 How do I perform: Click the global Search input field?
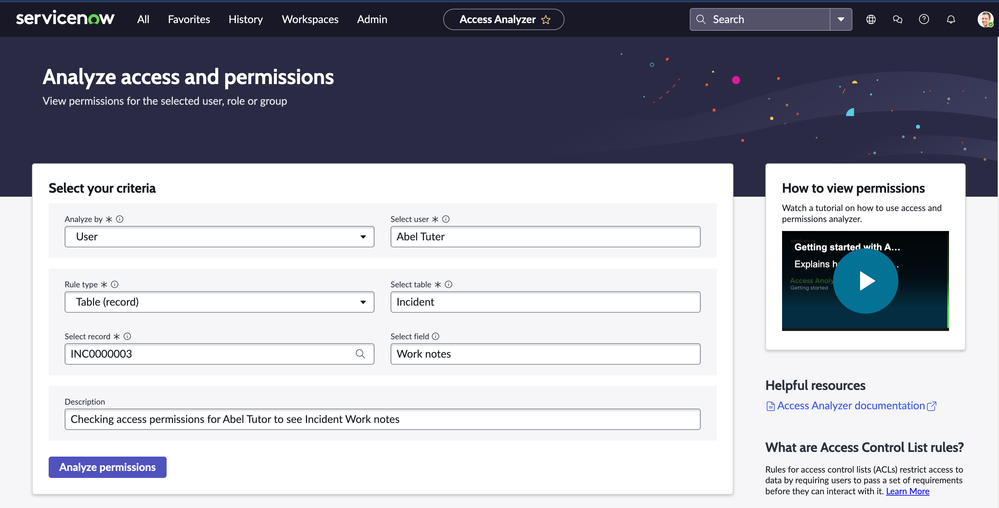(759, 19)
